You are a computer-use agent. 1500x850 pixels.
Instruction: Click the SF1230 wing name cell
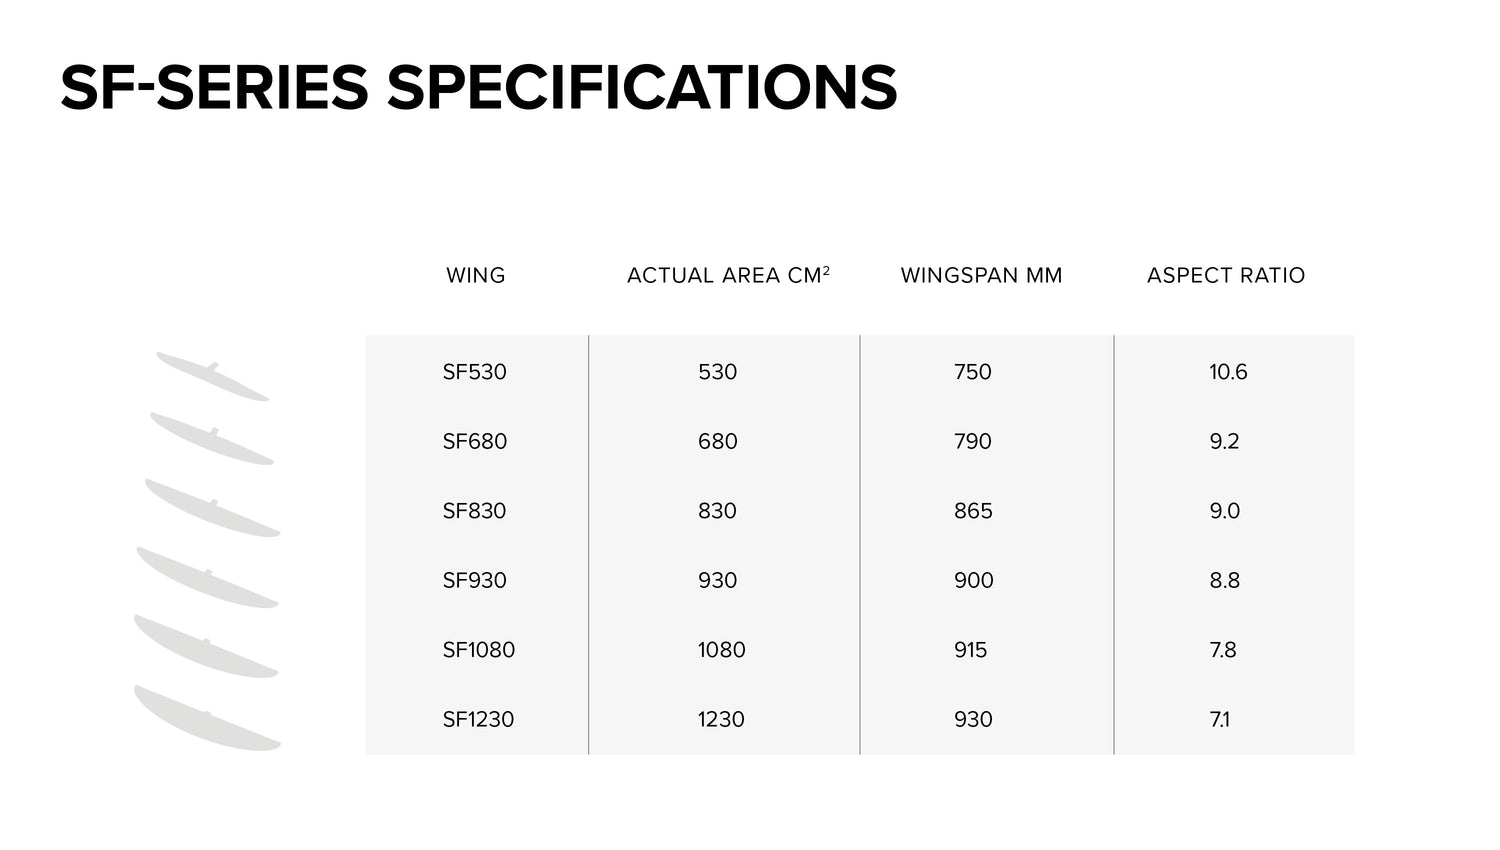[x=479, y=719]
